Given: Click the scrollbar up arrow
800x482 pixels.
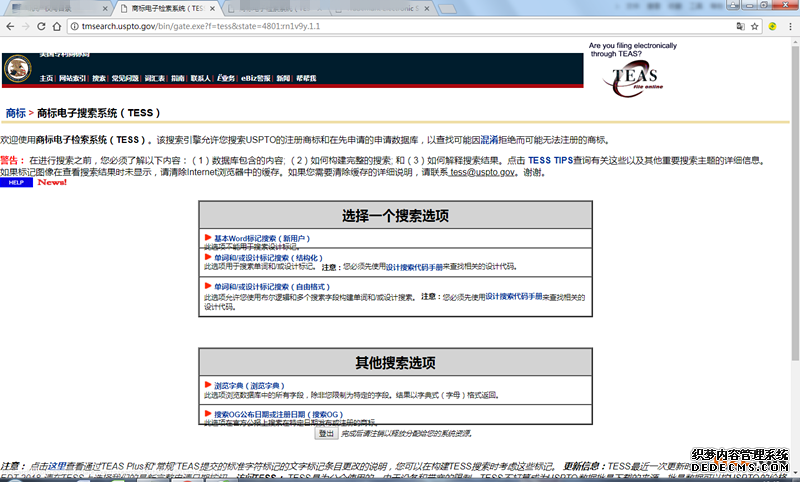Looking at the screenshot, I should pyautogui.click(x=795, y=42).
